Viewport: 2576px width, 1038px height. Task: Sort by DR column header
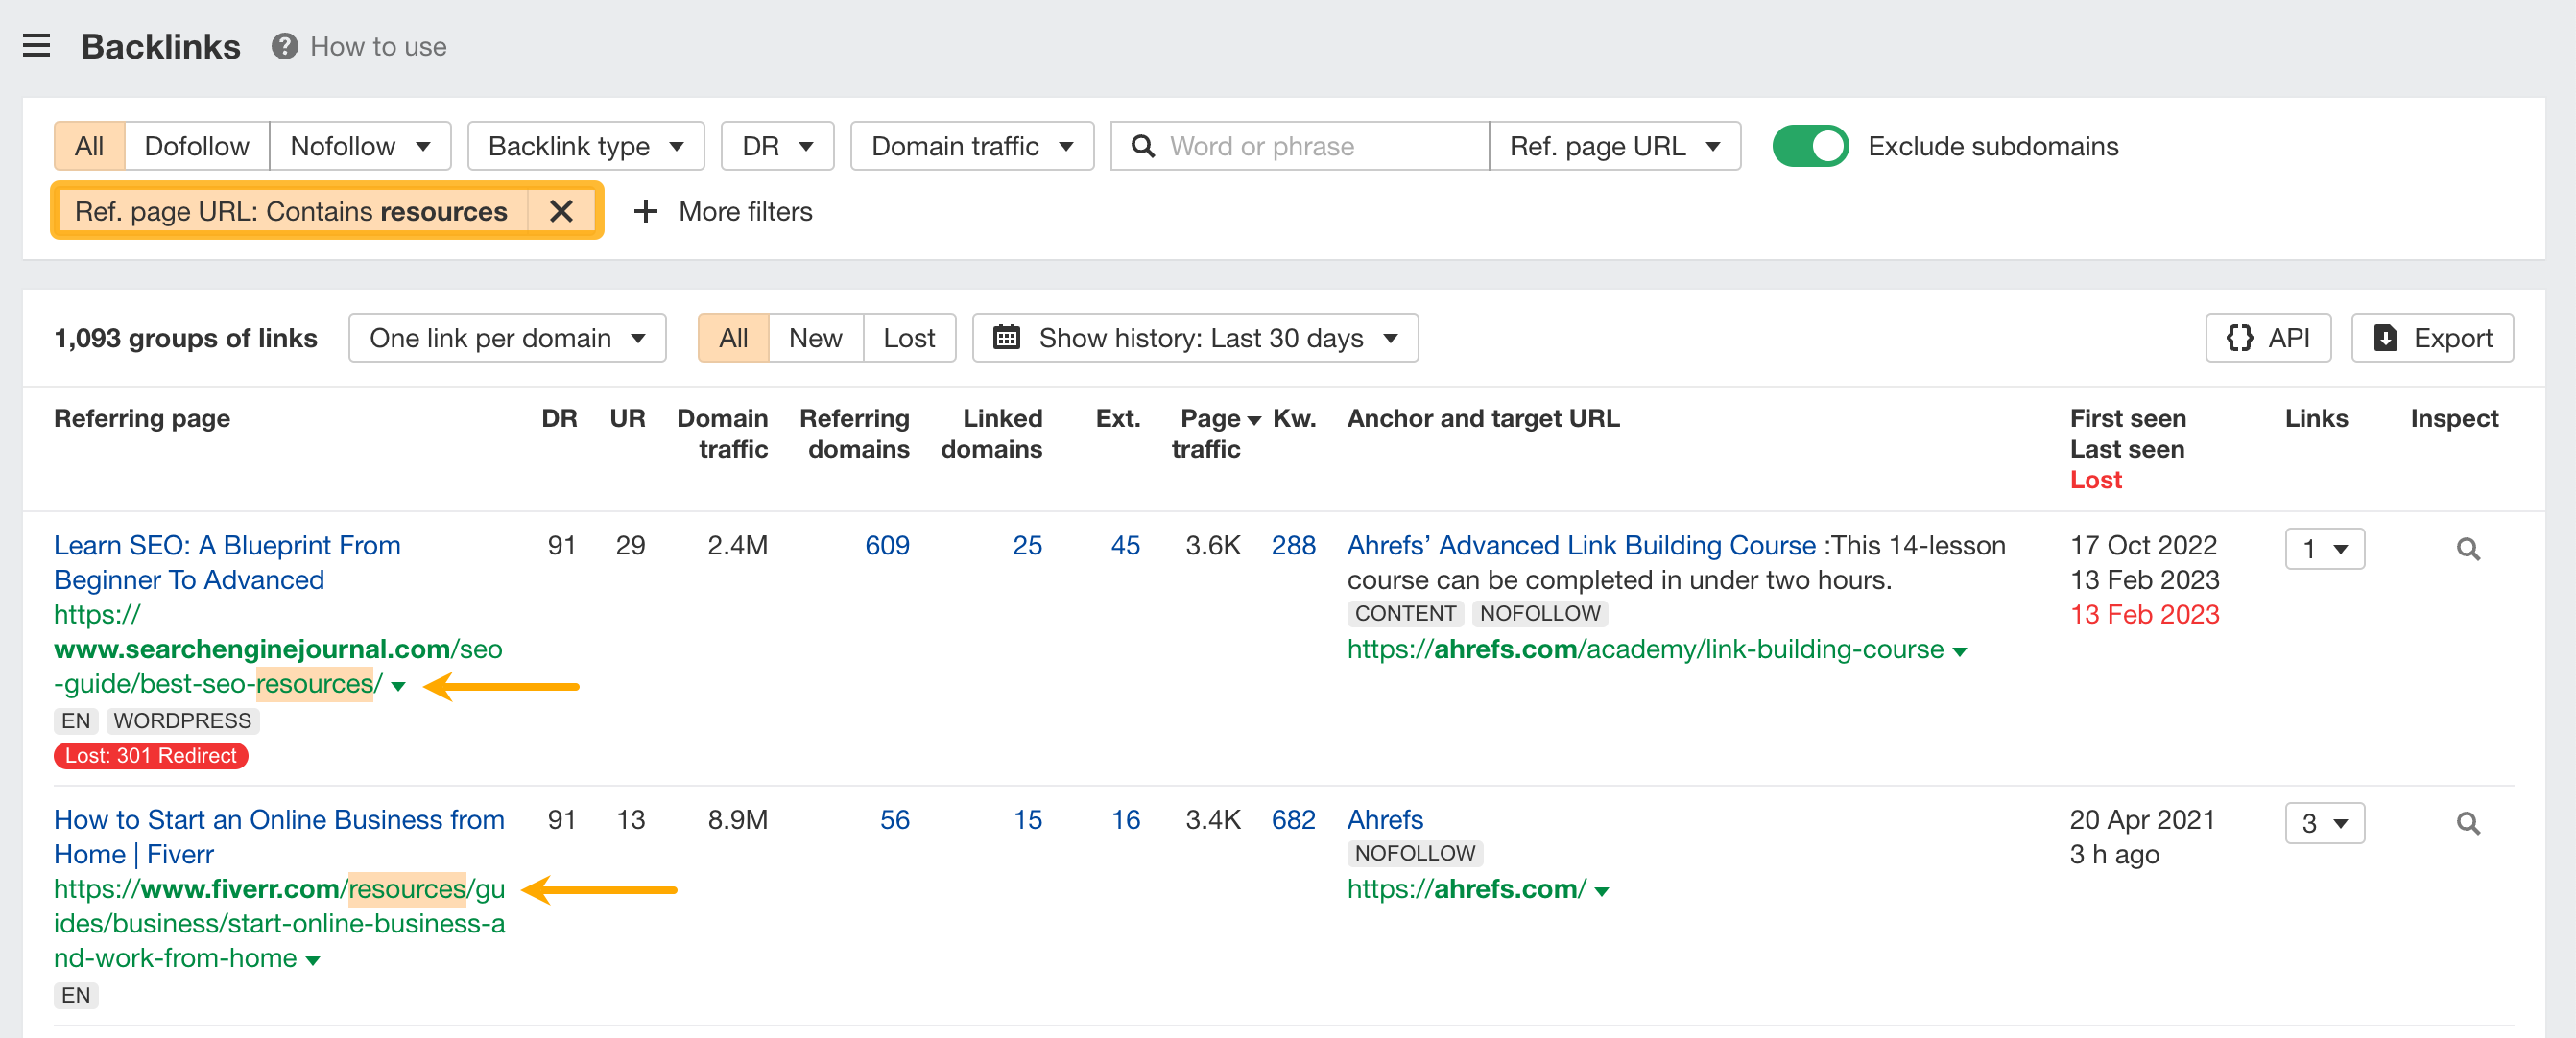tap(559, 418)
